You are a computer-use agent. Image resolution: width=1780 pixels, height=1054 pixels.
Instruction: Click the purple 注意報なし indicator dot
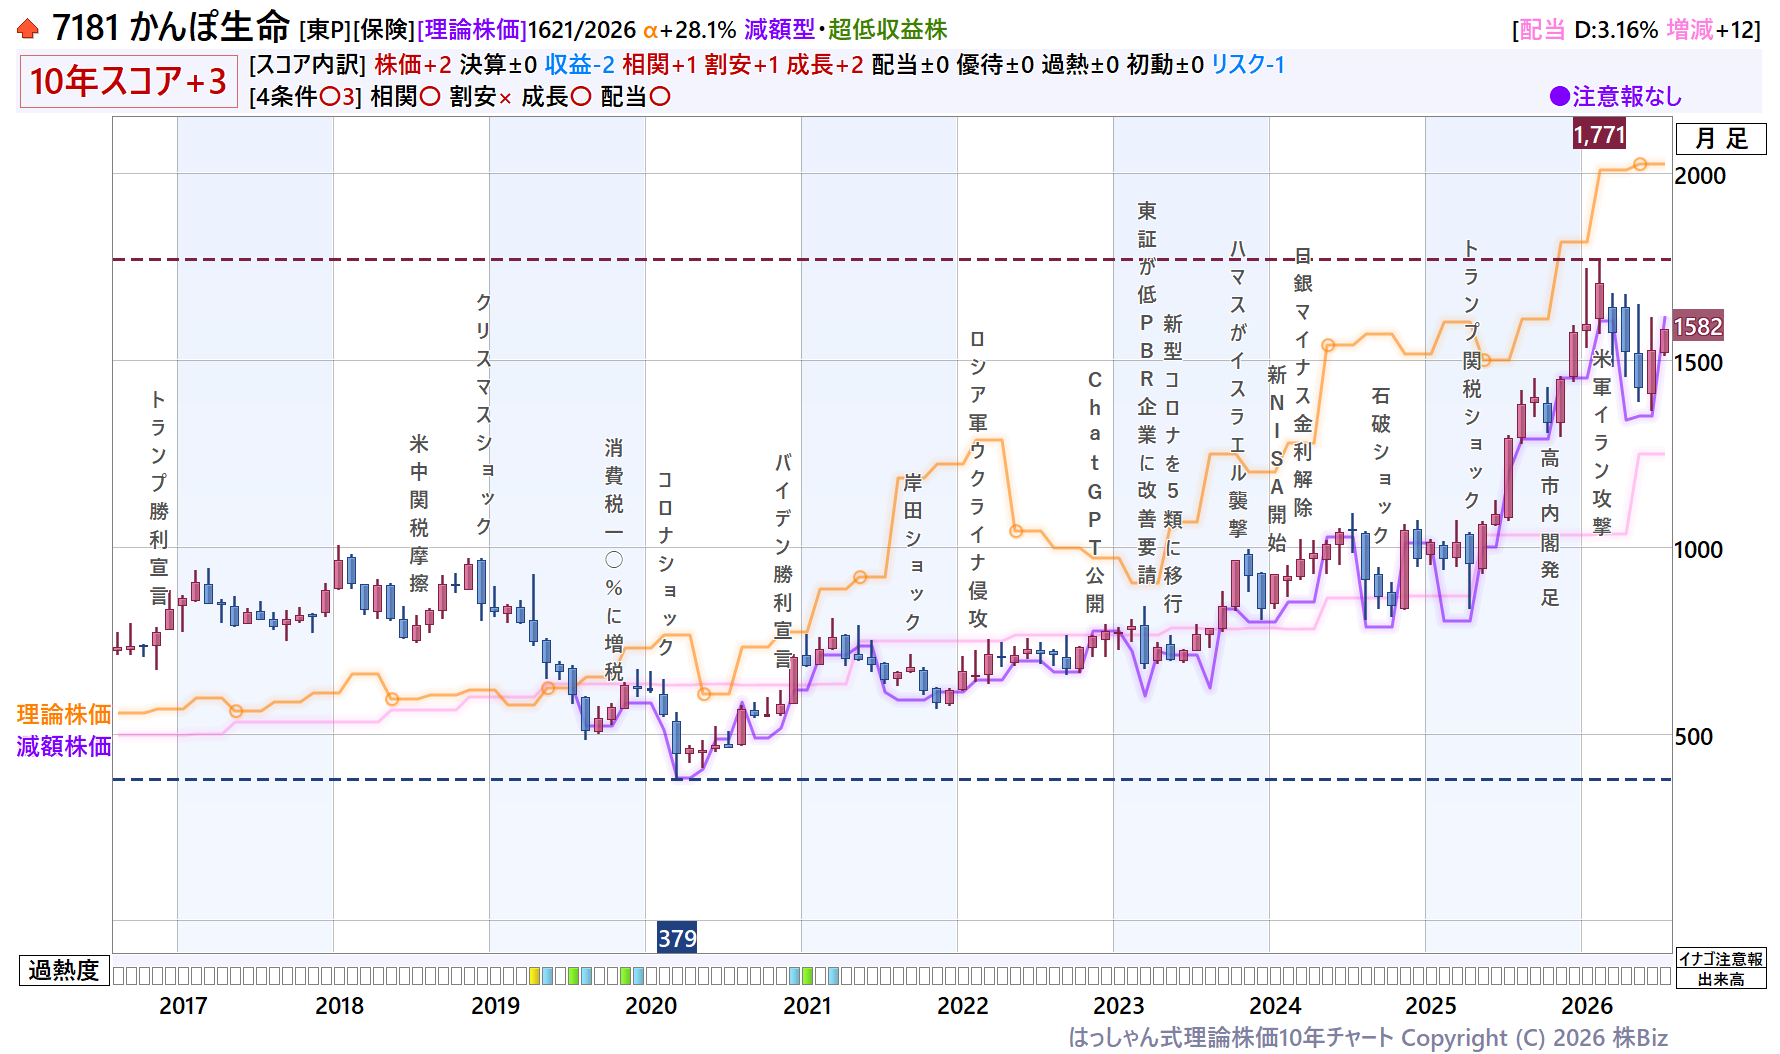pos(1559,96)
